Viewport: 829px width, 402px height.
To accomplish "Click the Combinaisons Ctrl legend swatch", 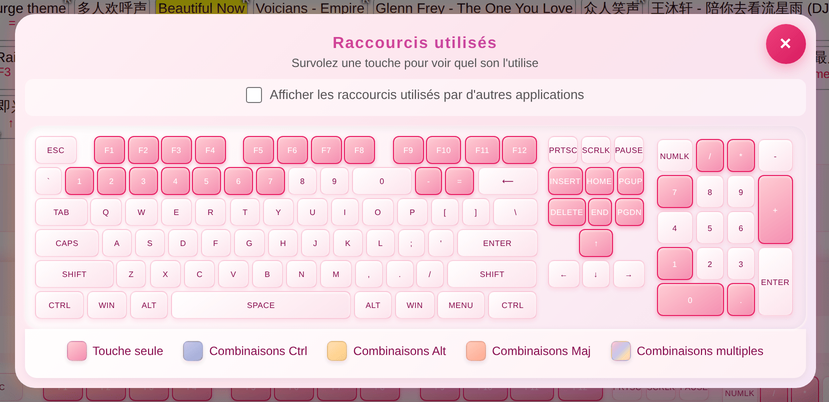I will (x=193, y=351).
